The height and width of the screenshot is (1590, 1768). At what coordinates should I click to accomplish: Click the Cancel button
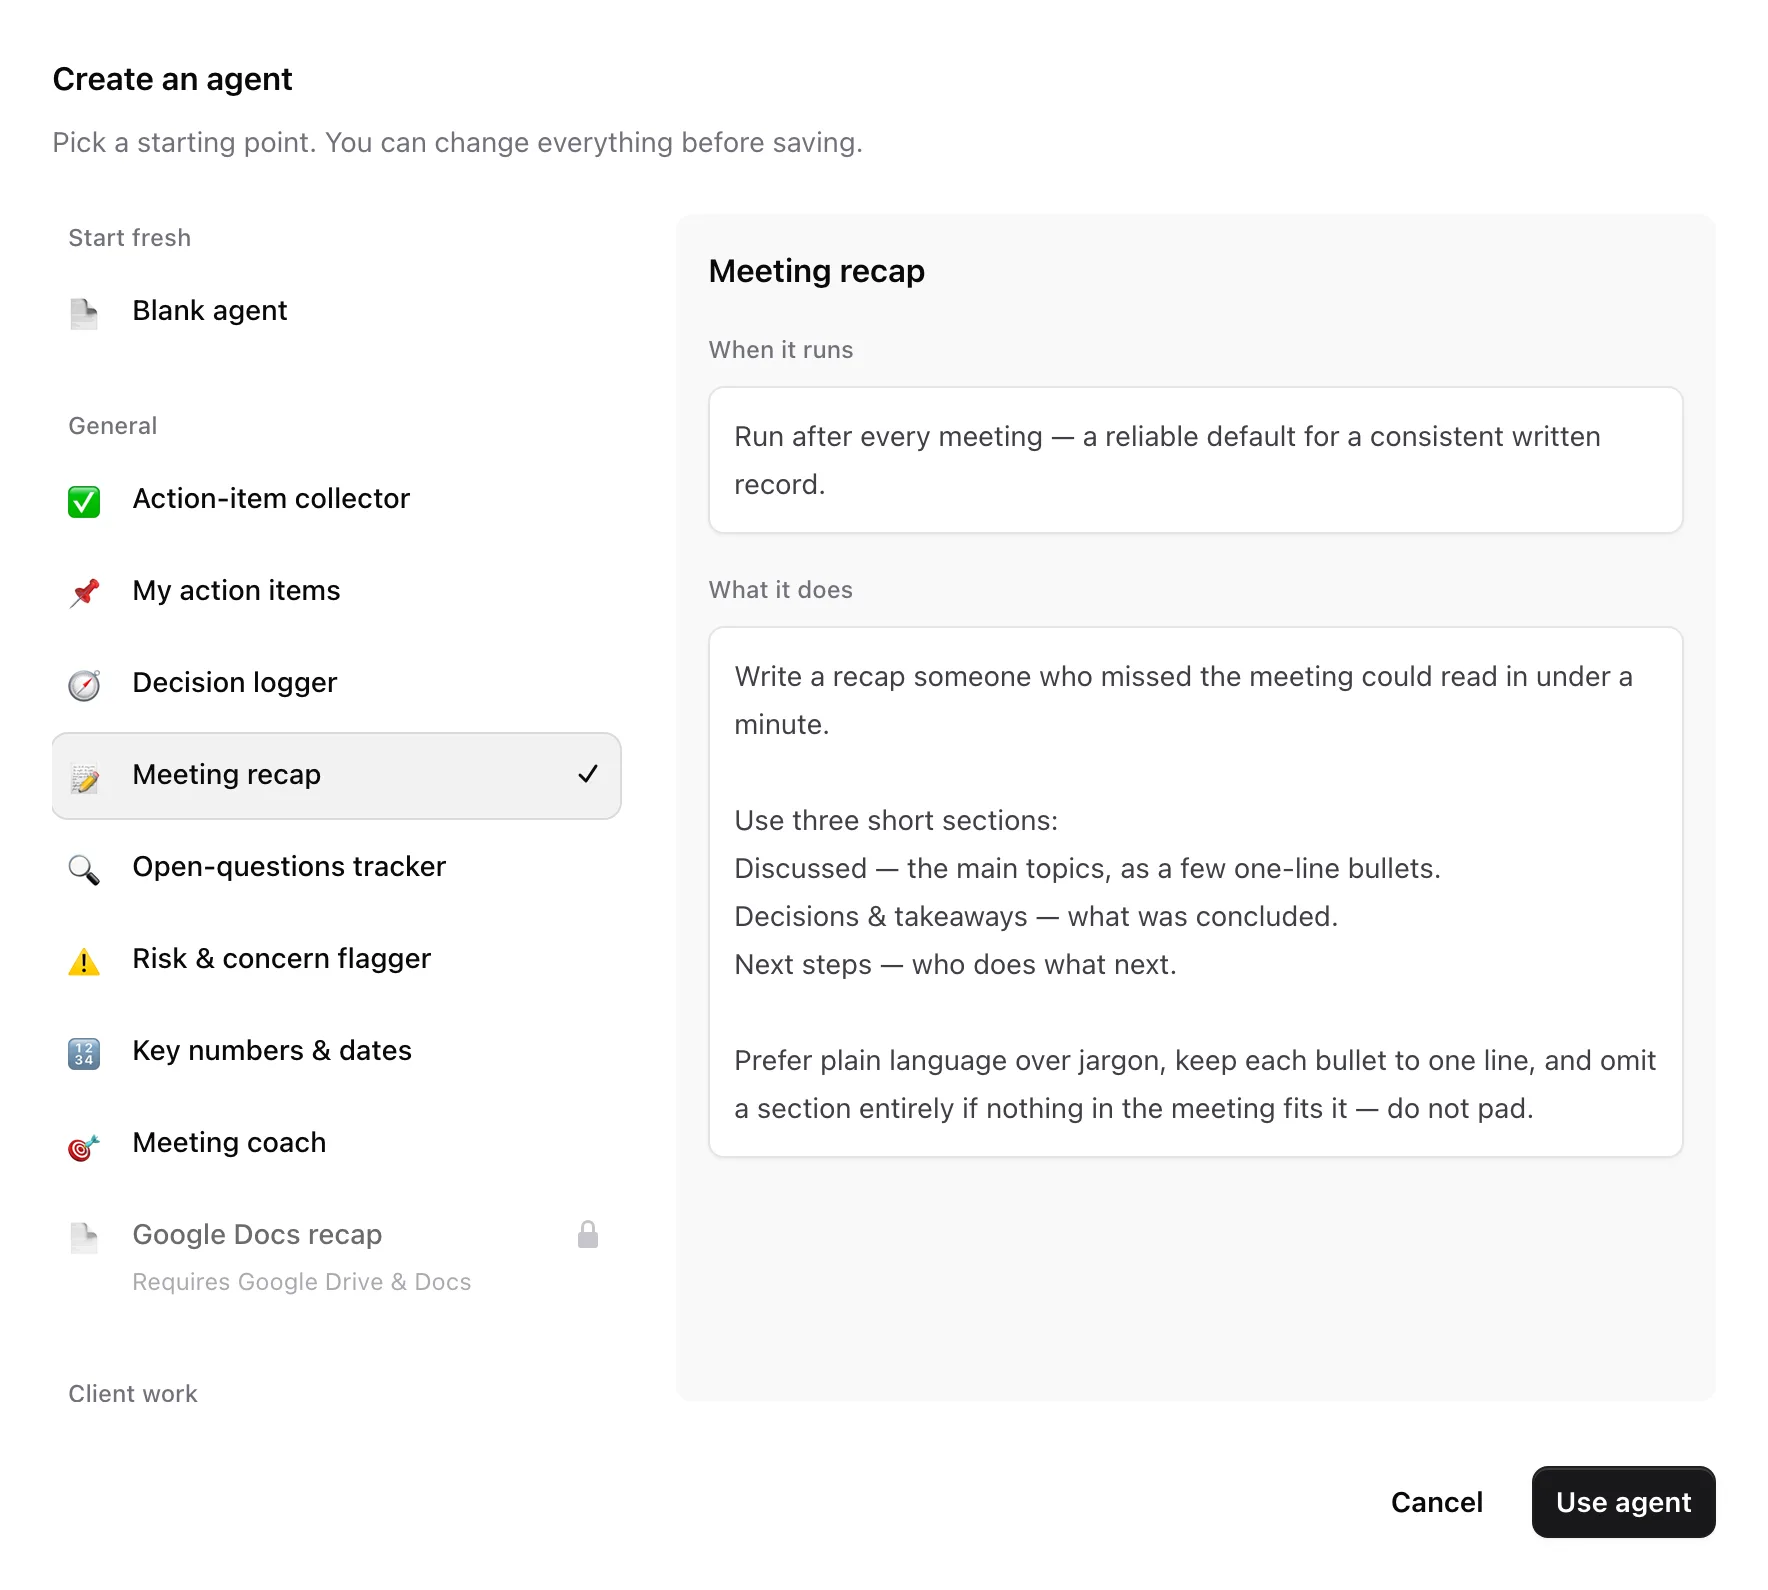tap(1436, 1502)
